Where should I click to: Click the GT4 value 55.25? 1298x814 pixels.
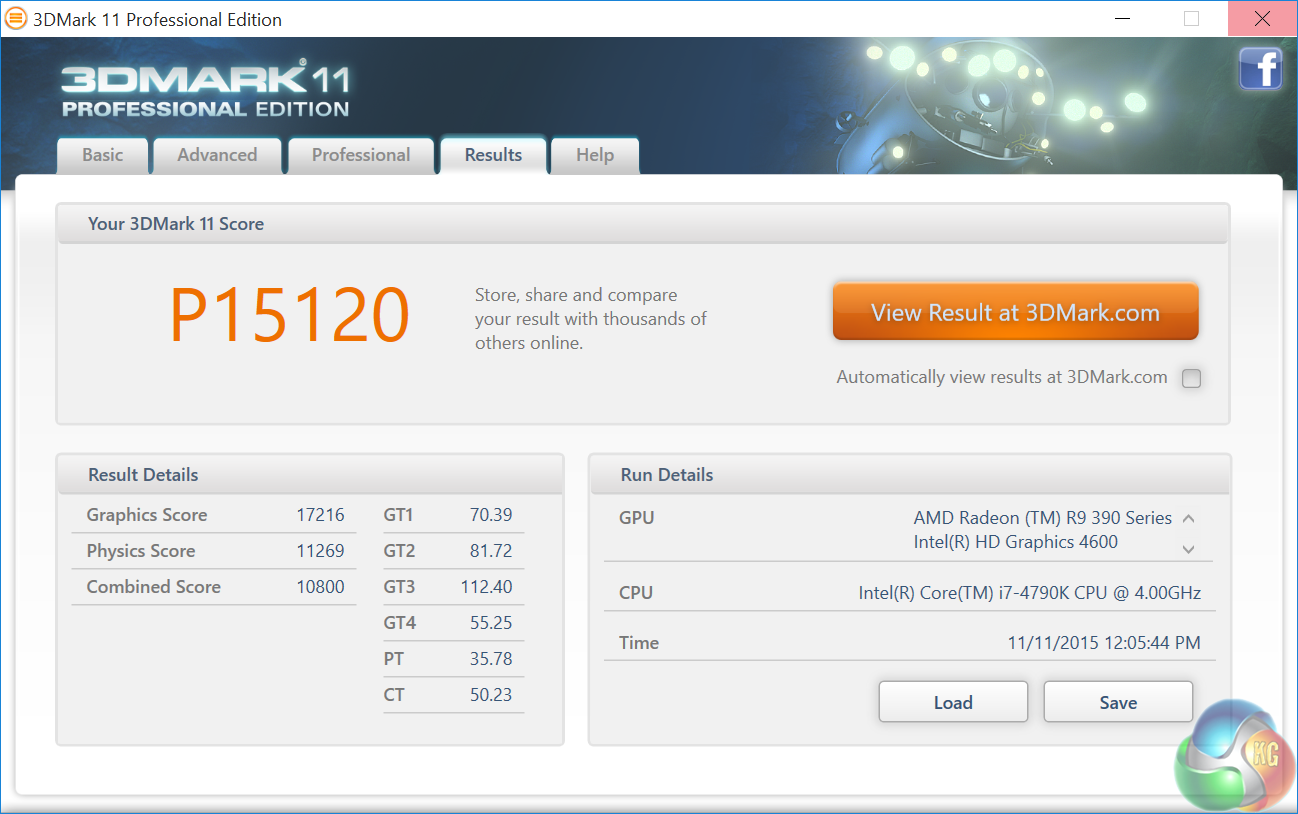491,623
